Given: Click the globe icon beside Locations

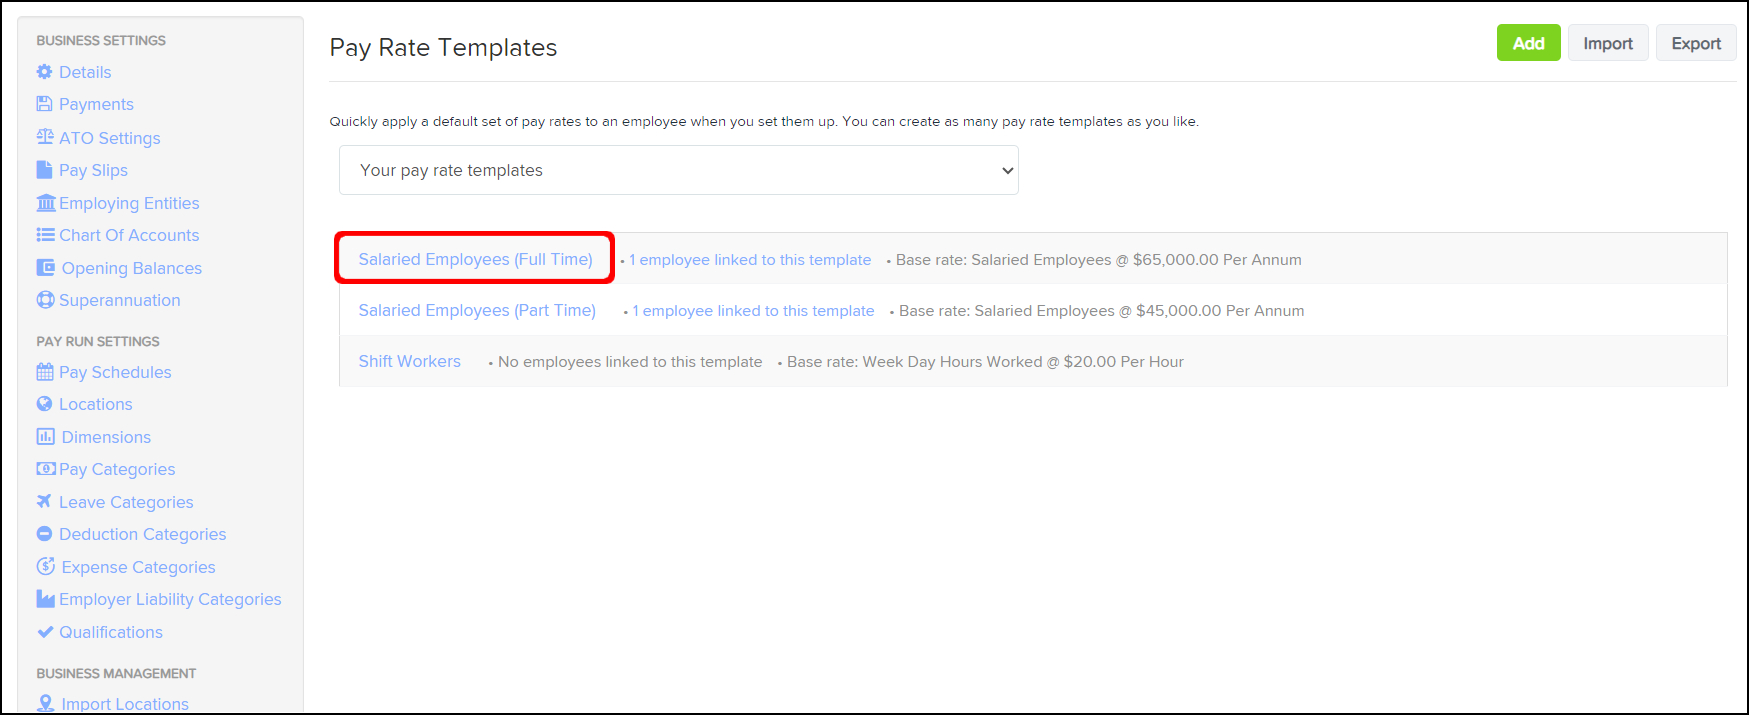Looking at the screenshot, I should 44,404.
